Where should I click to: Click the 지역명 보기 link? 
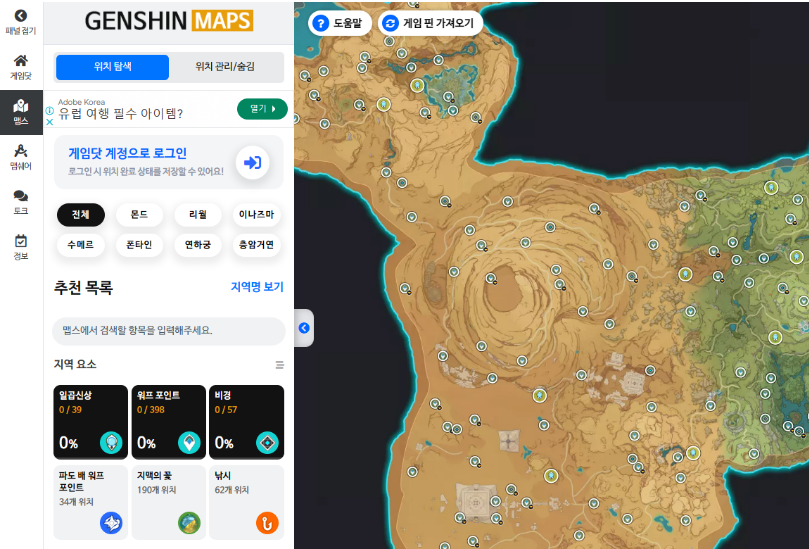pyautogui.click(x=257, y=287)
